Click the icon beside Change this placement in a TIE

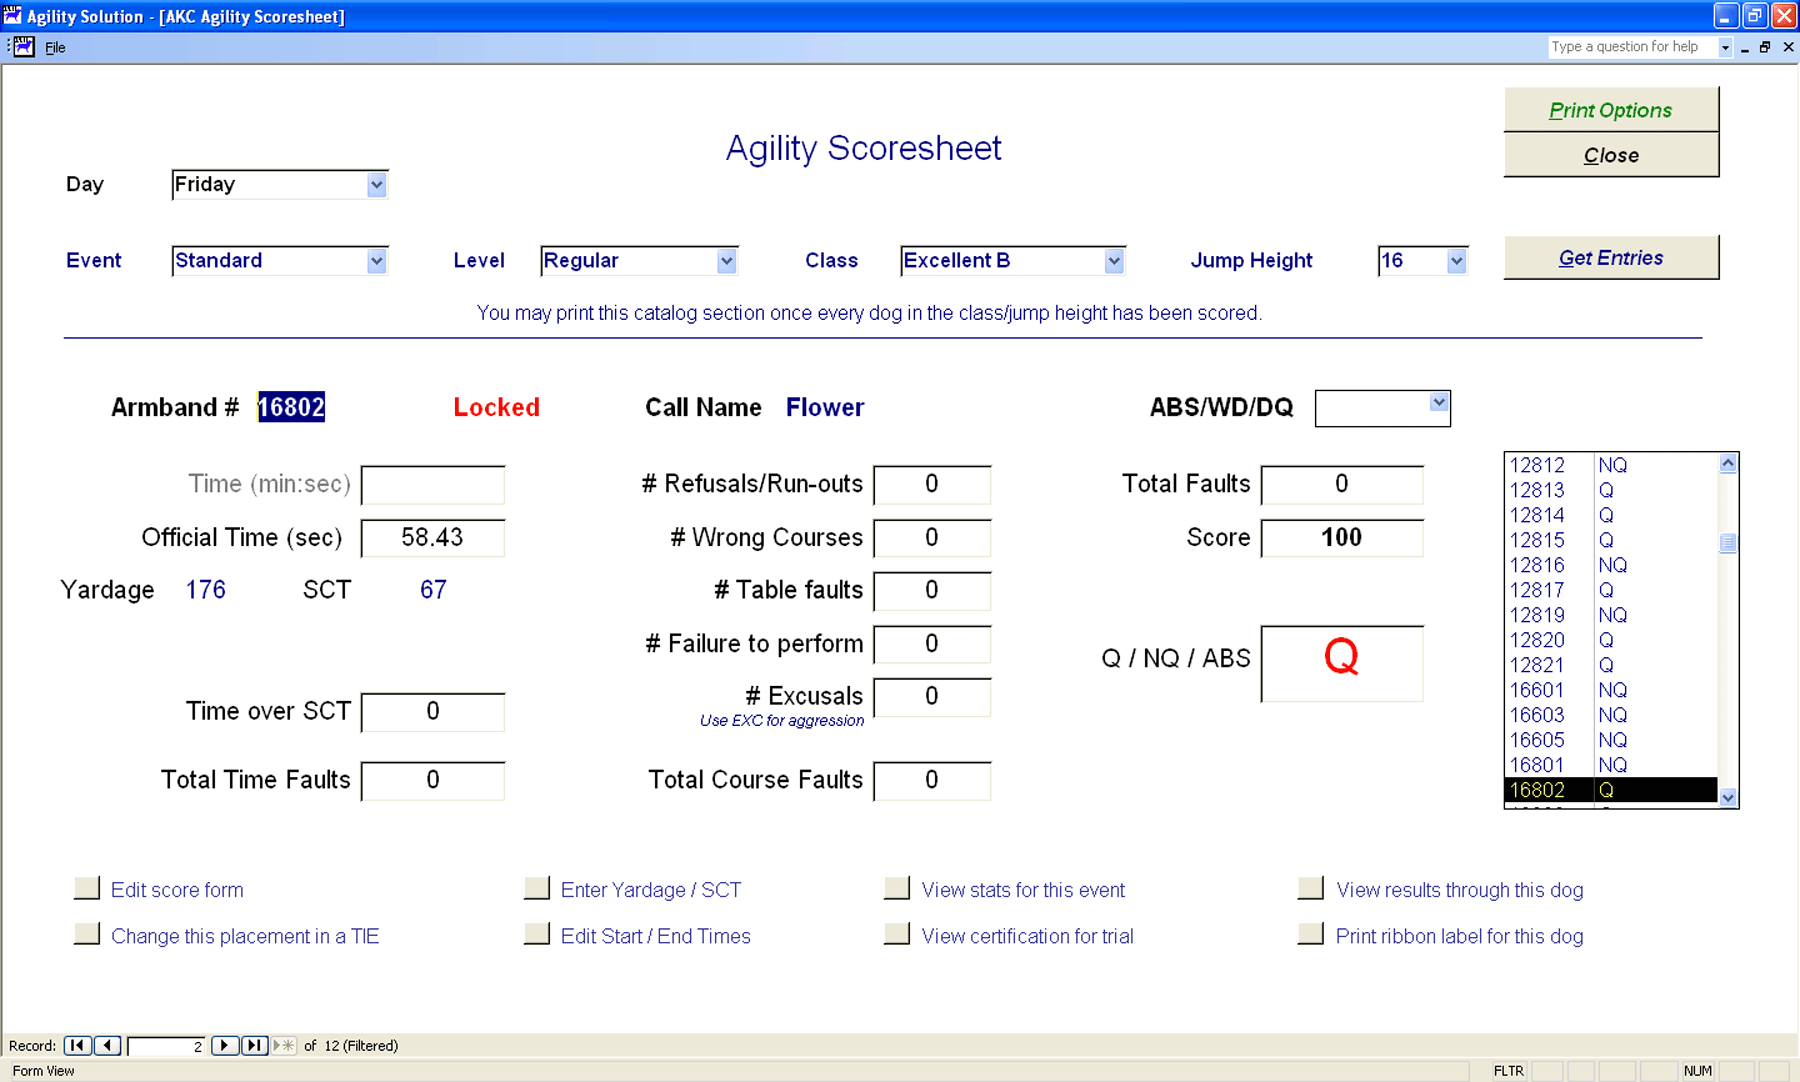[87, 932]
